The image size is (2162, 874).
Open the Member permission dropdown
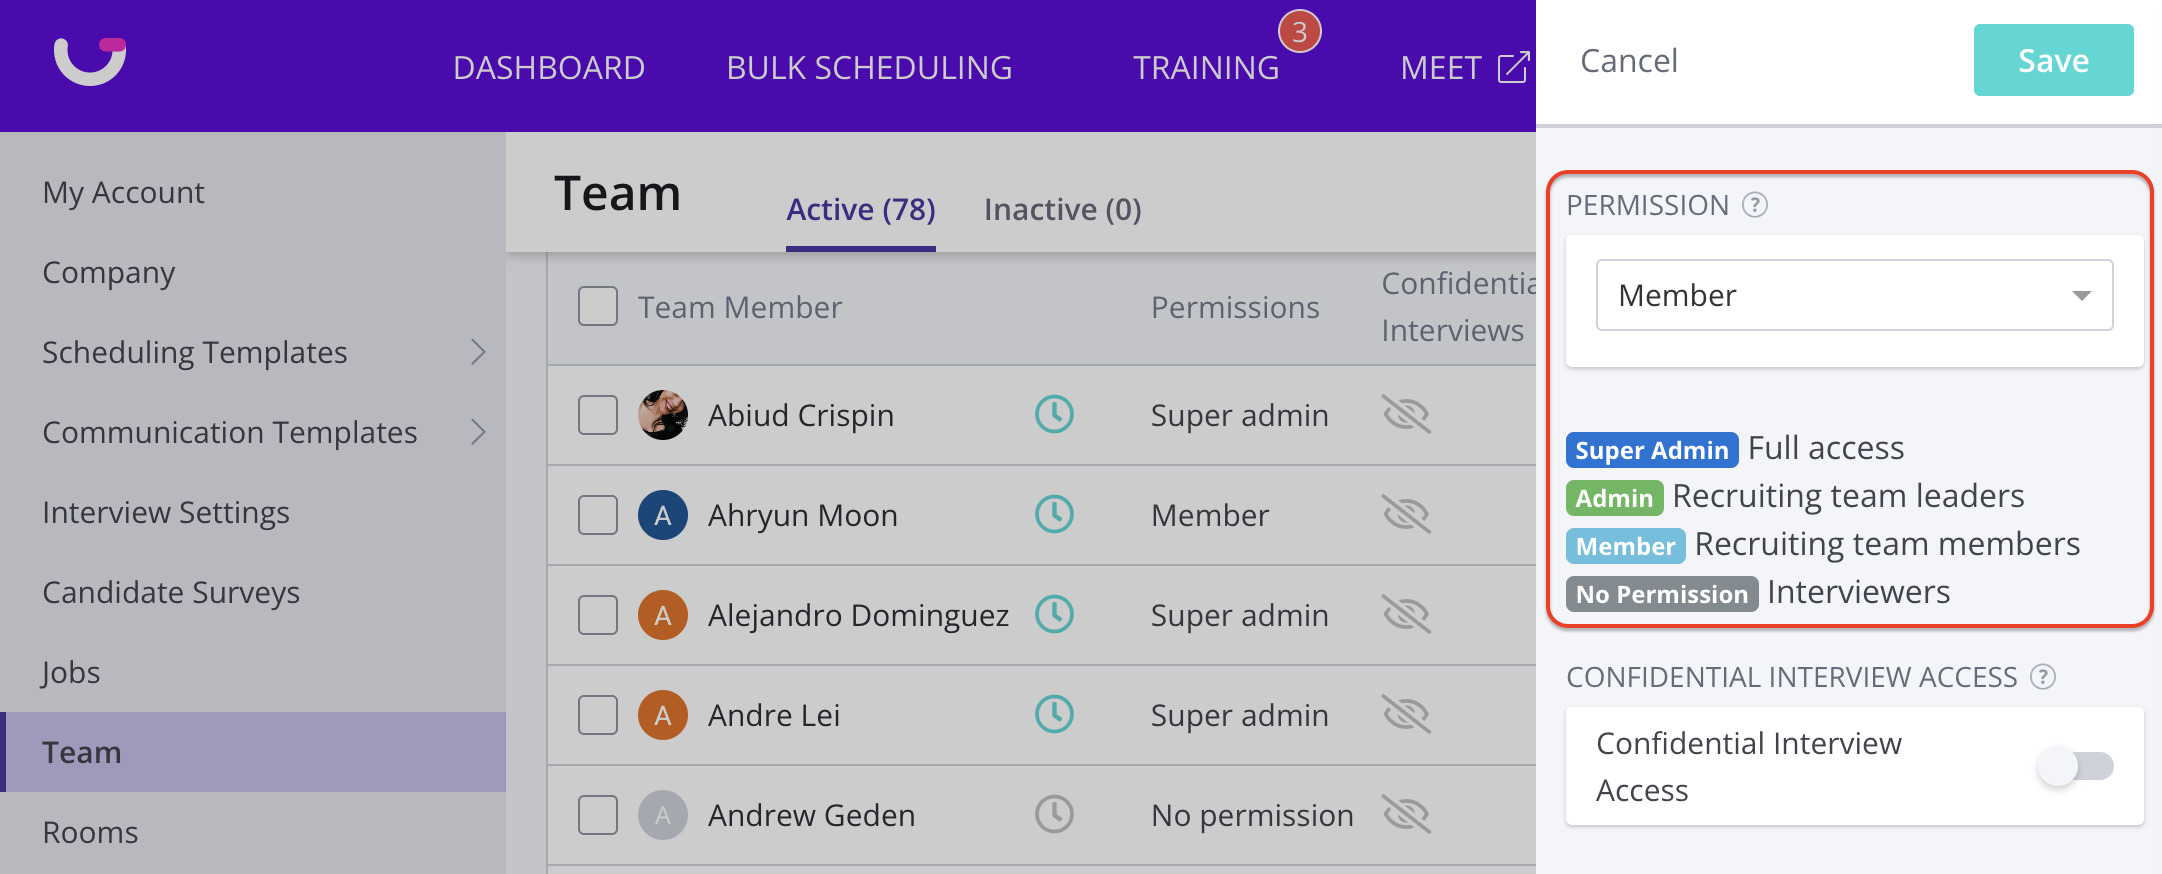click(1854, 295)
